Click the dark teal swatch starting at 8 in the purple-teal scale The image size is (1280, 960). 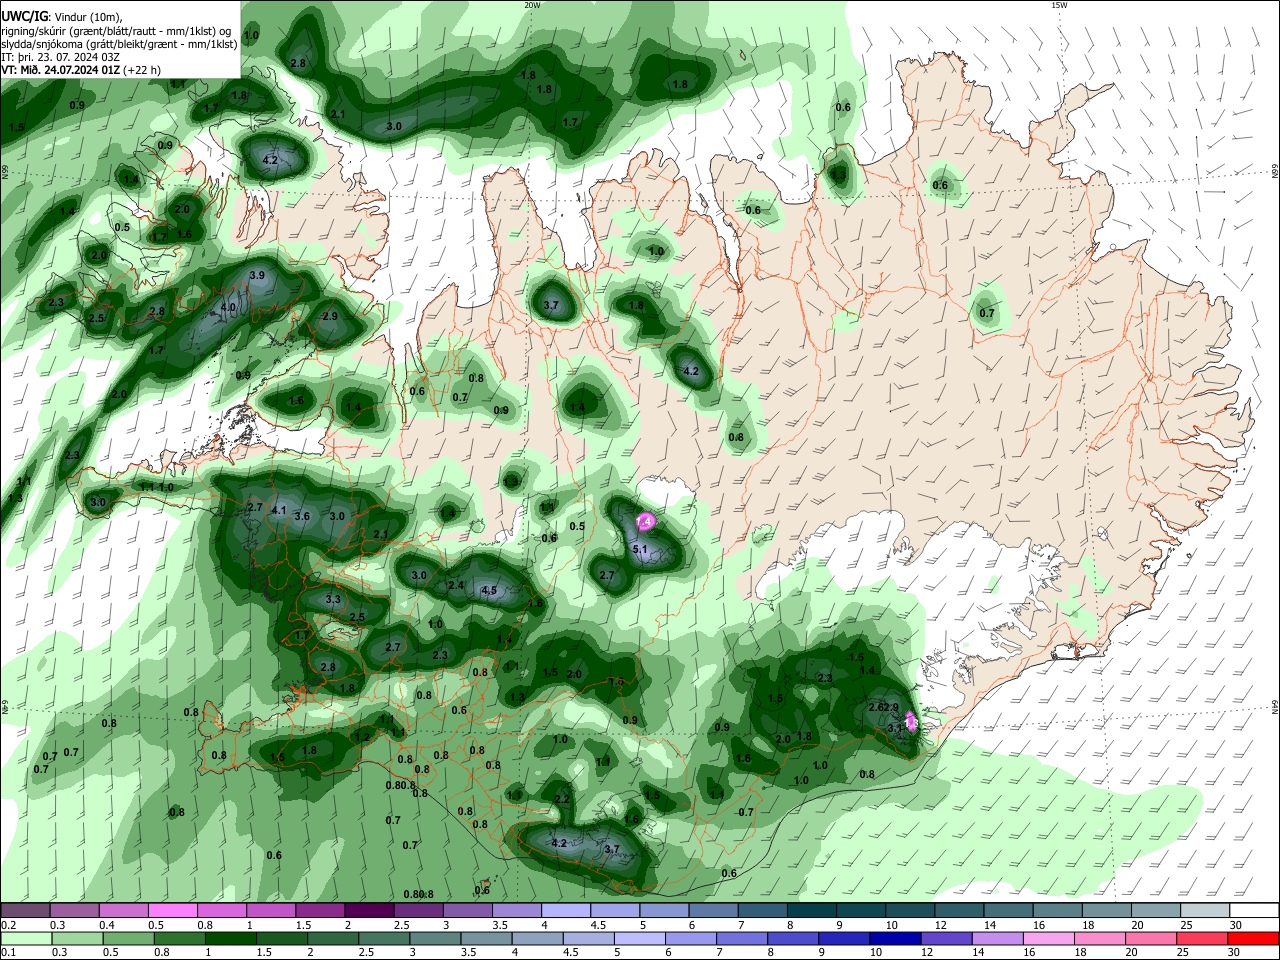click(x=812, y=910)
